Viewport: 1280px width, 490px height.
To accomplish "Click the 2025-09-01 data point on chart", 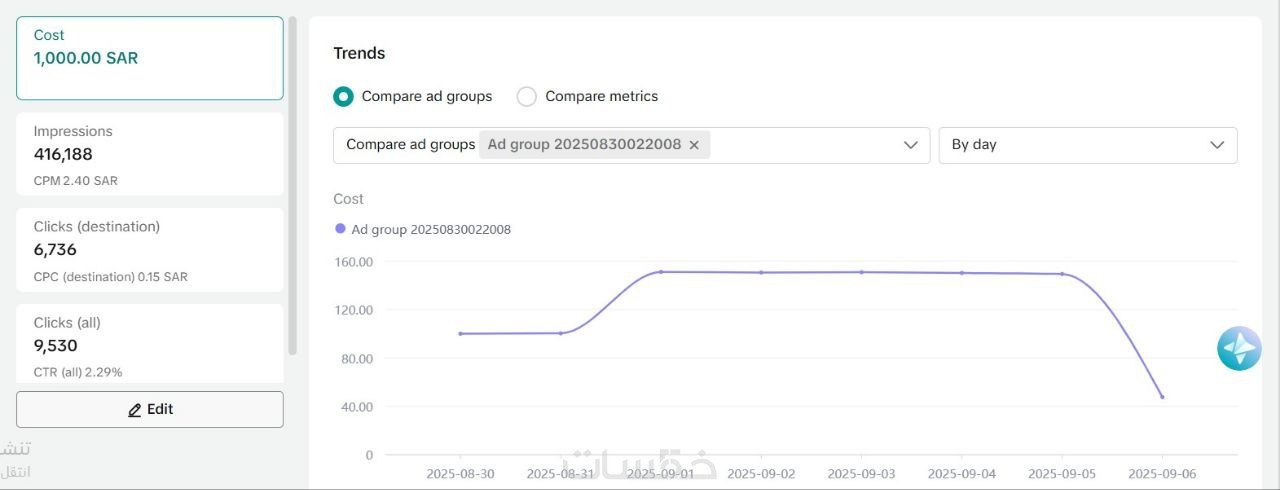I will 661,272.
